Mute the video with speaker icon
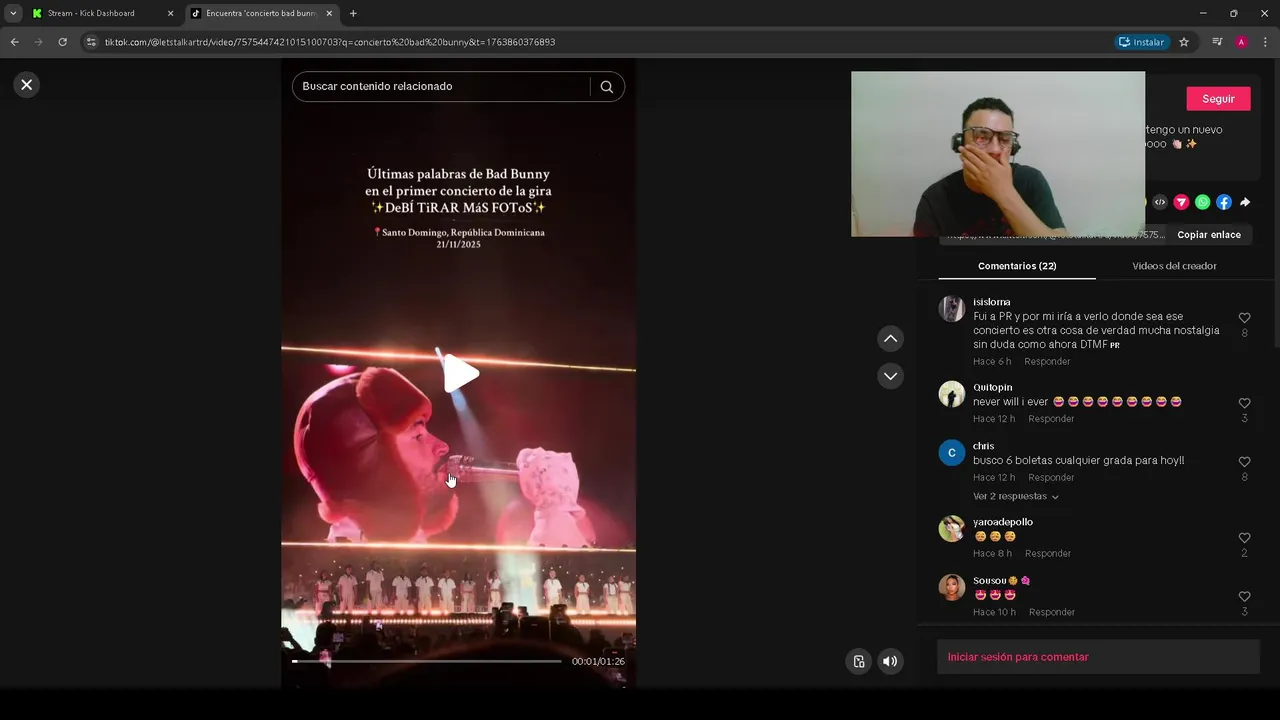Viewport: 1280px width, 720px height. [889, 661]
